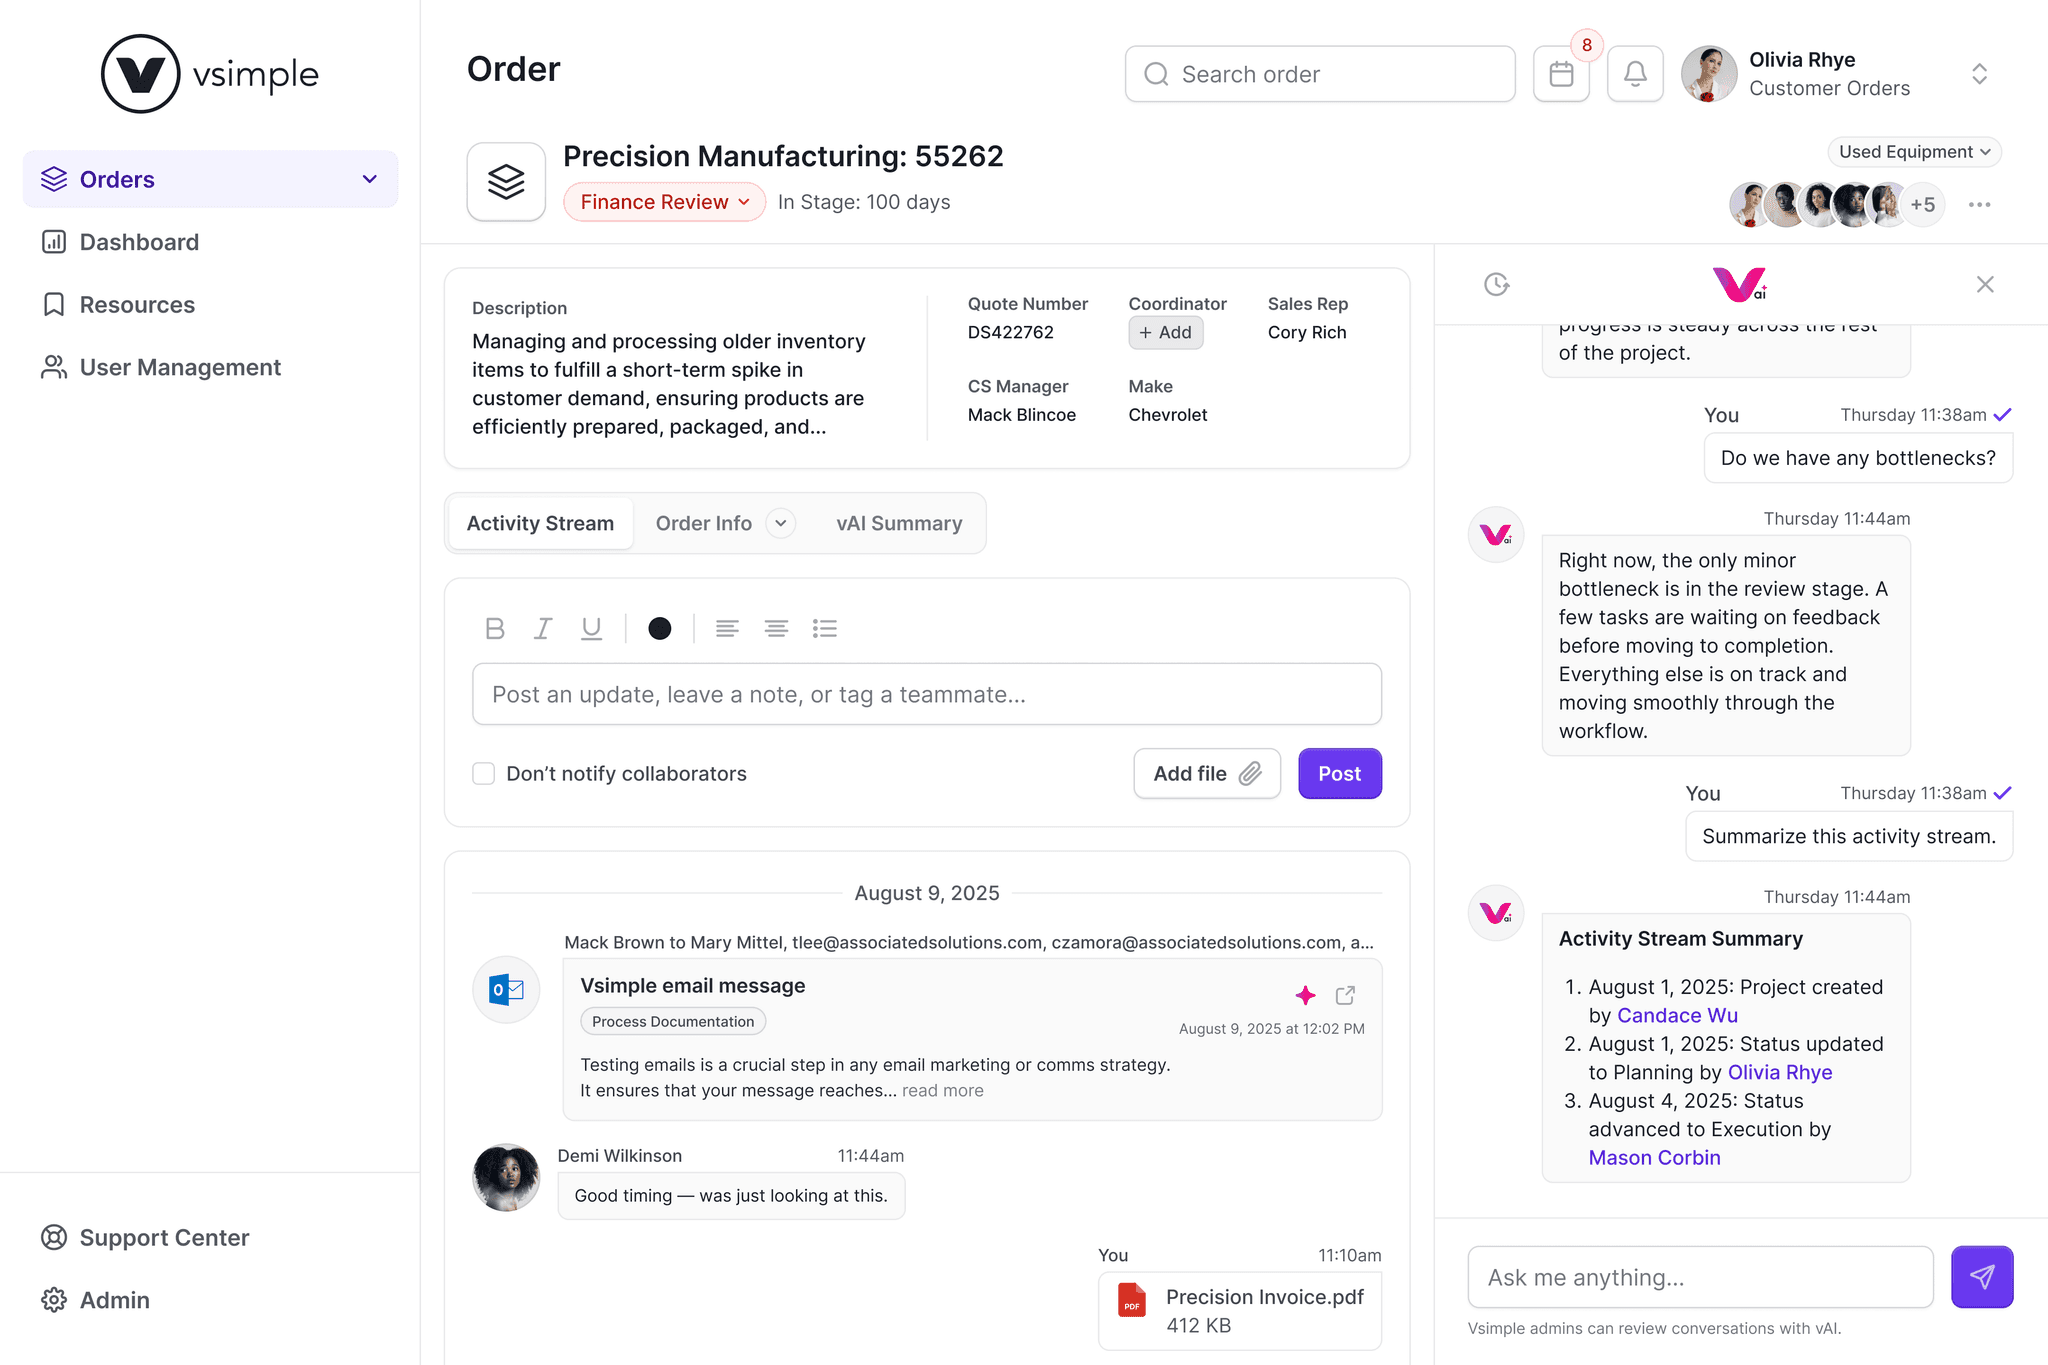The height and width of the screenshot is (1365, 2048).
Task: Open the vAI chat history clock icon
Action: pyautogui.click(x=1496, y=284)
